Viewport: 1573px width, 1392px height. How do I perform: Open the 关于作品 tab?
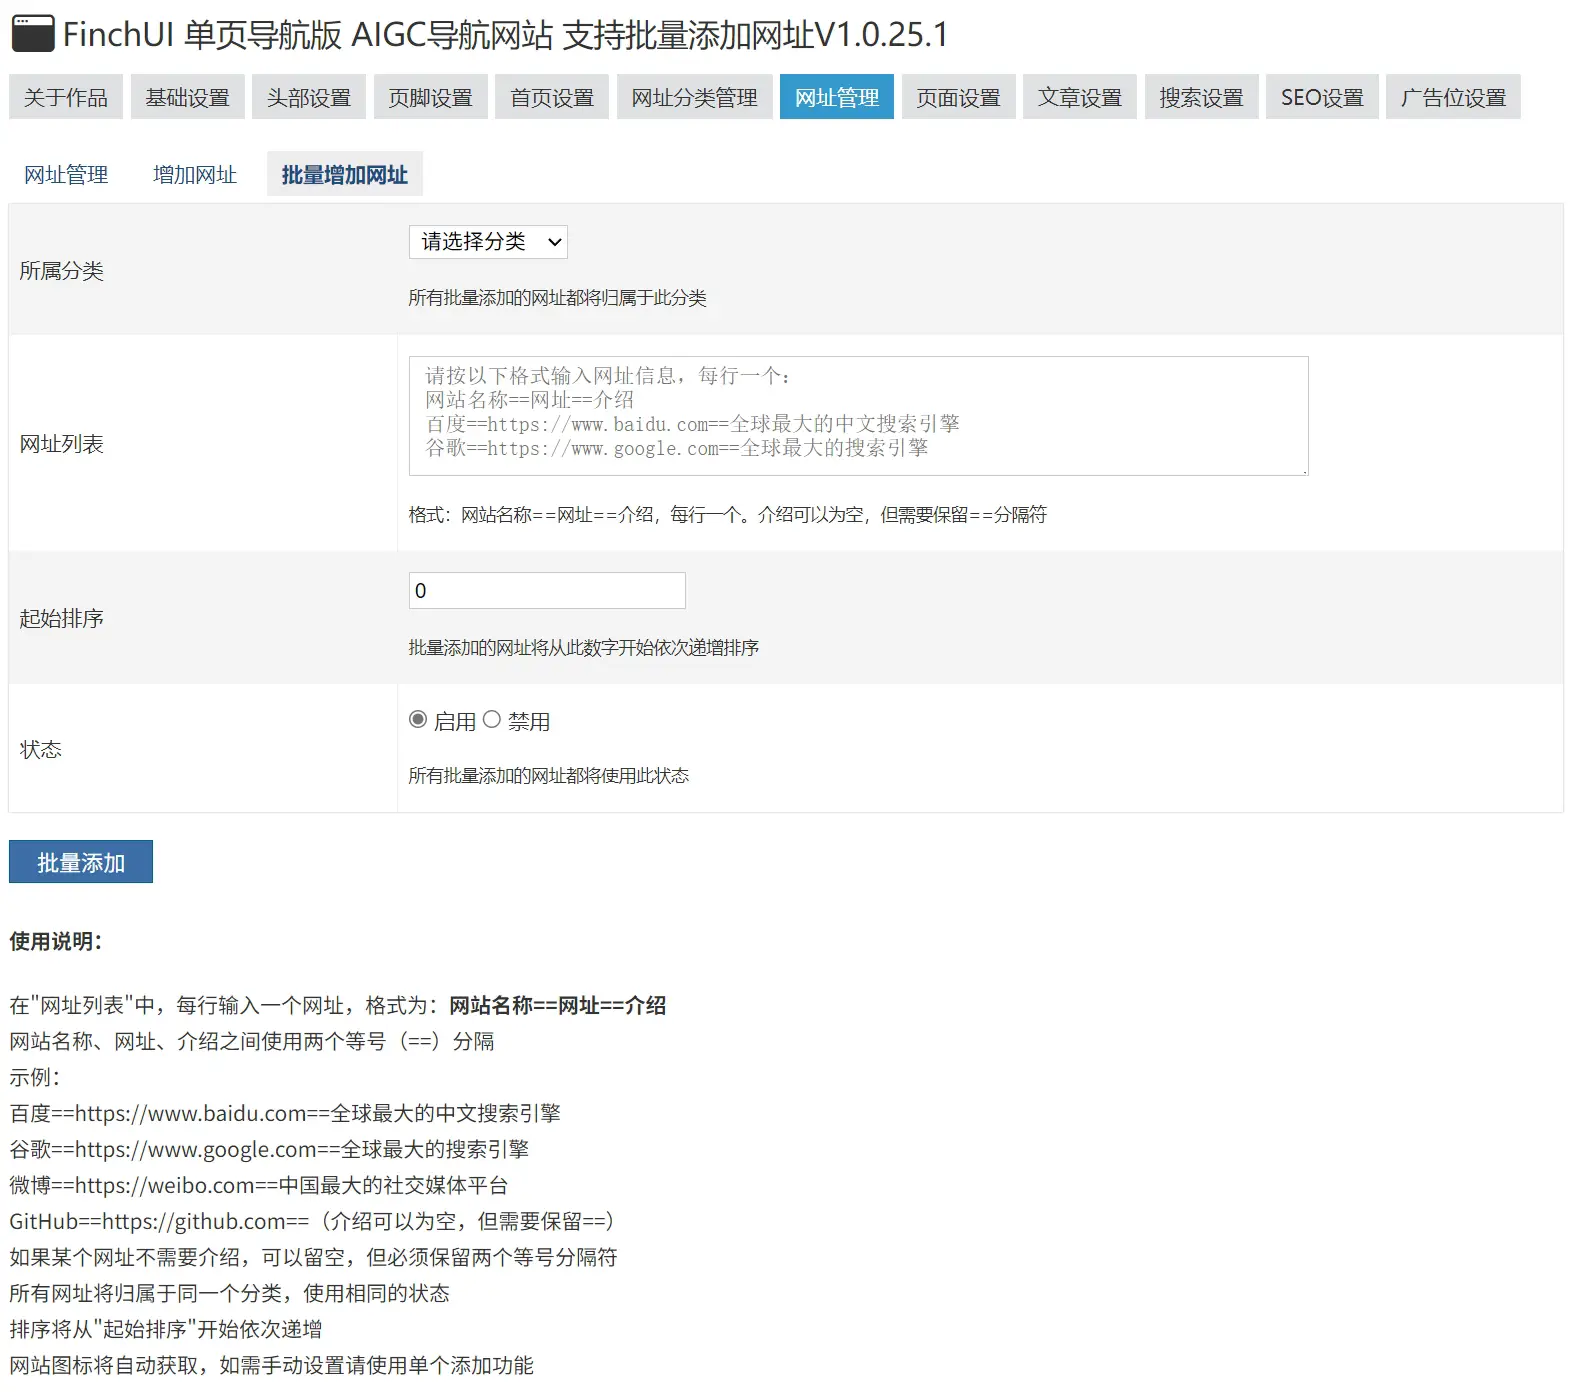[66, 97]
